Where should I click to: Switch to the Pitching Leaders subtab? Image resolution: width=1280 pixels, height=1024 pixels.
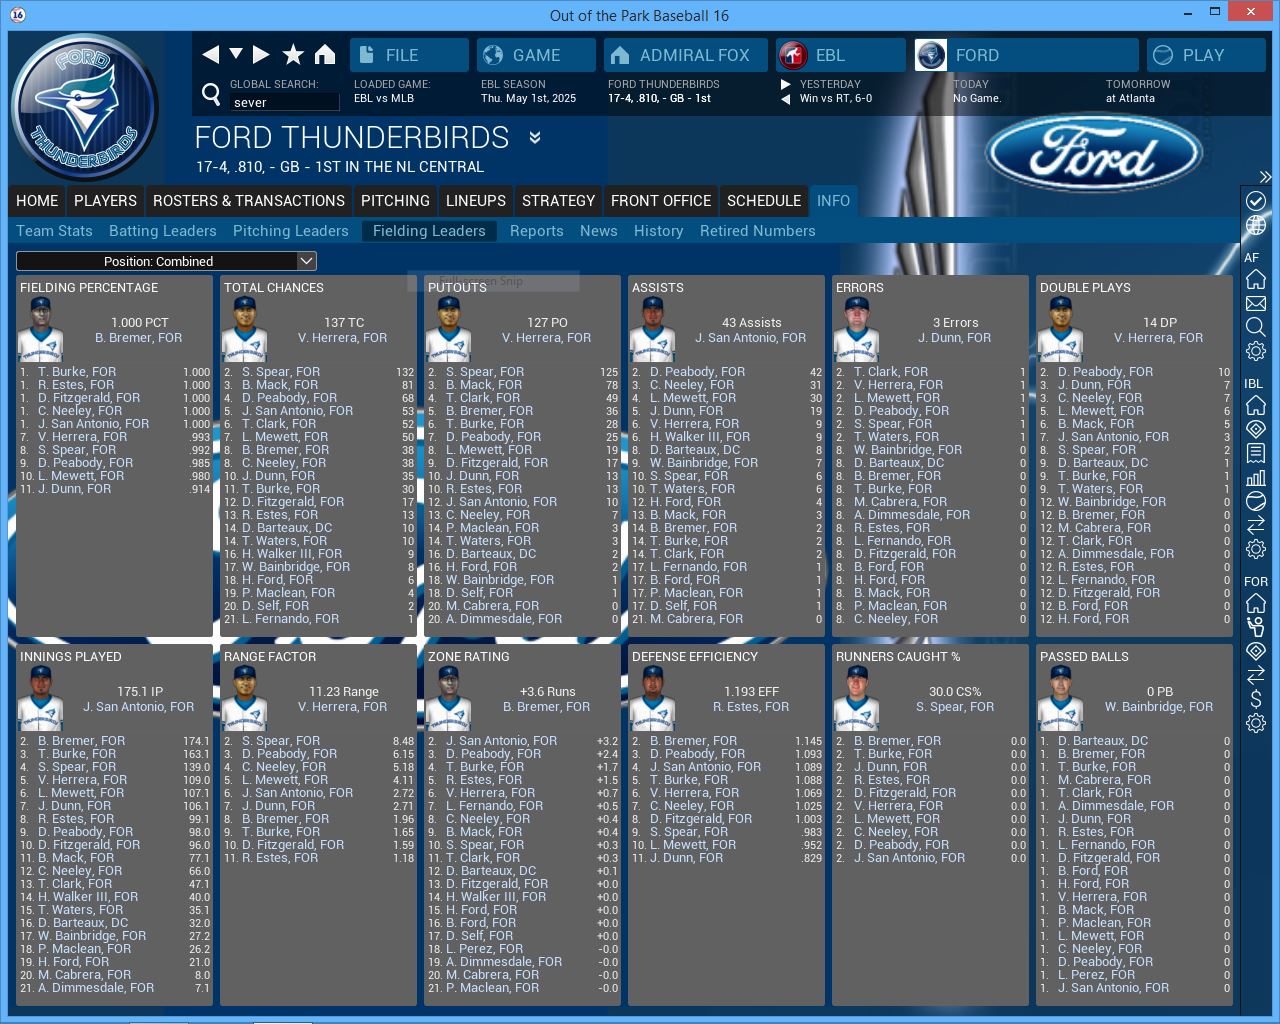(291, 231)
